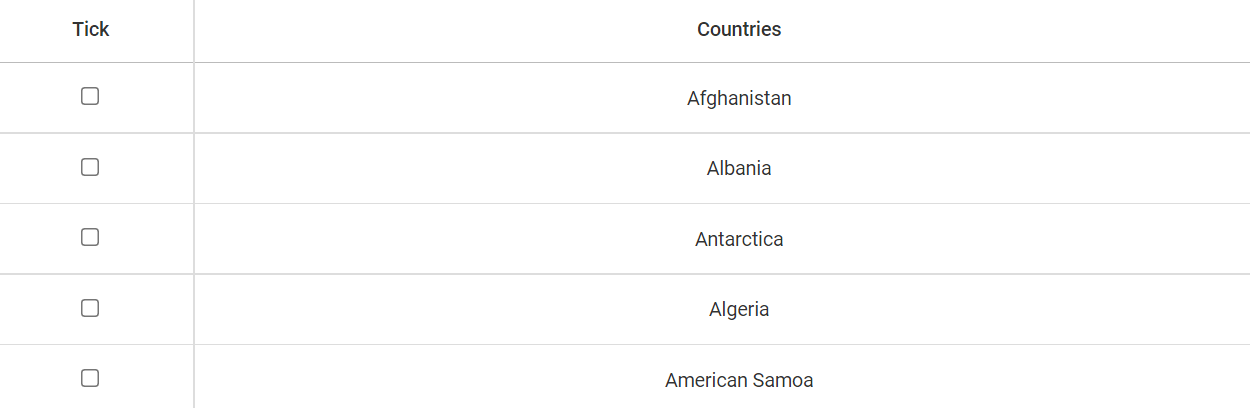
Task: Click the divider between Tick and Countries headers
Action: click(x=194, y=30)
